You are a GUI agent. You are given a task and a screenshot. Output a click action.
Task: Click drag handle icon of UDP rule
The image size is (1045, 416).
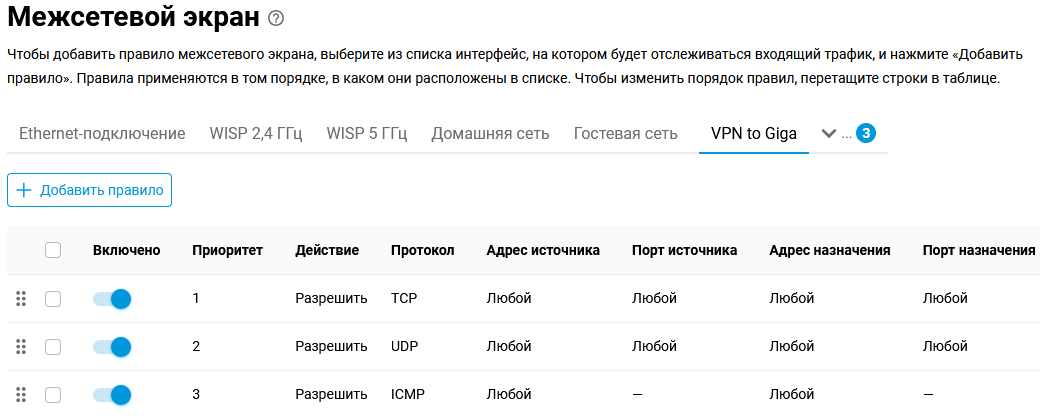20,346
